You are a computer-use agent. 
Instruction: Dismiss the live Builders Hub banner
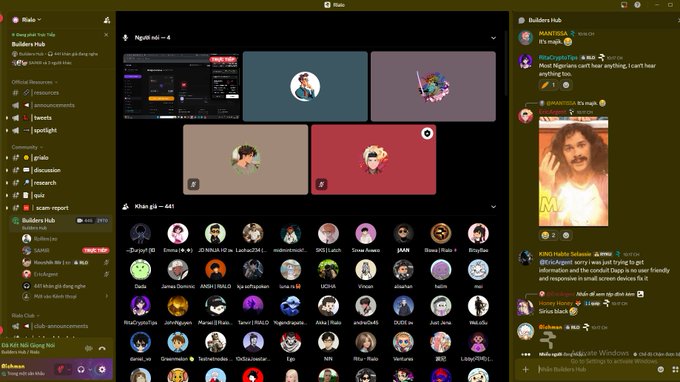106,35
